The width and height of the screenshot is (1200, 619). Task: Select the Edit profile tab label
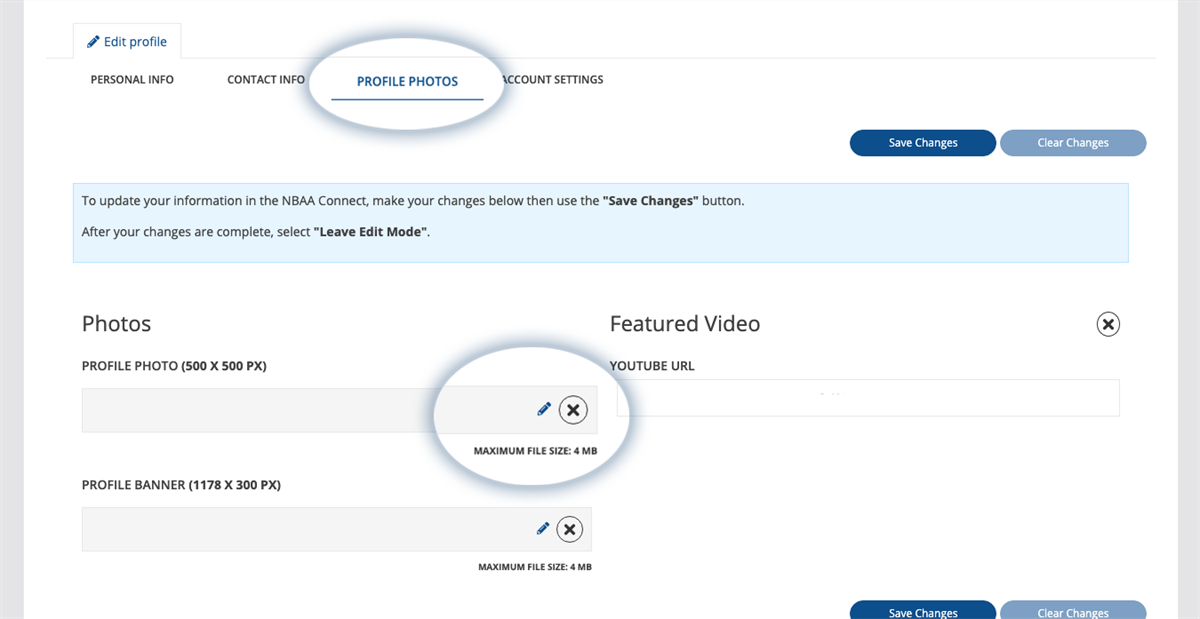135,42
